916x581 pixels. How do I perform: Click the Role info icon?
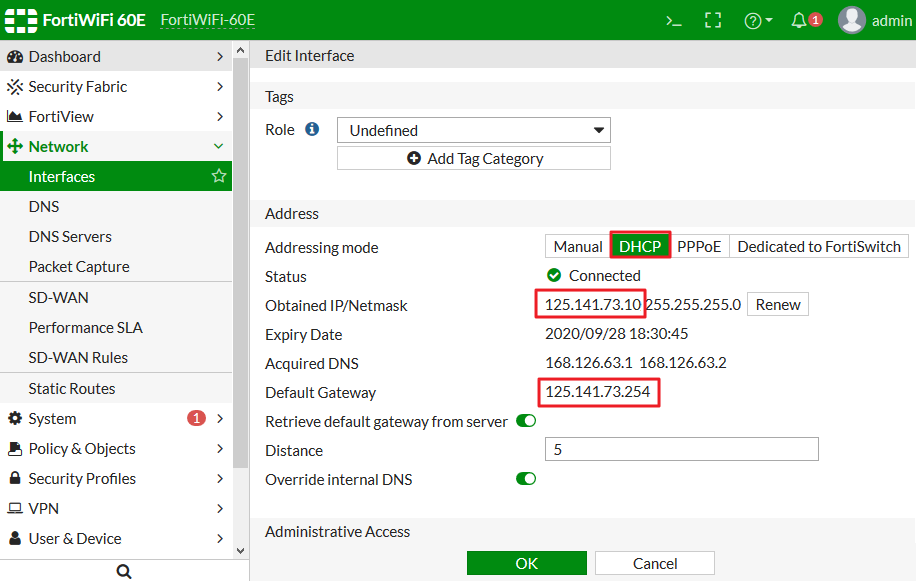click(x=313, y=129)
